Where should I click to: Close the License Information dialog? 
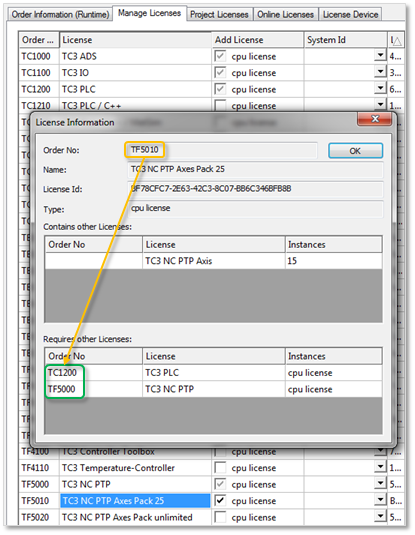(x=375, y=119)
